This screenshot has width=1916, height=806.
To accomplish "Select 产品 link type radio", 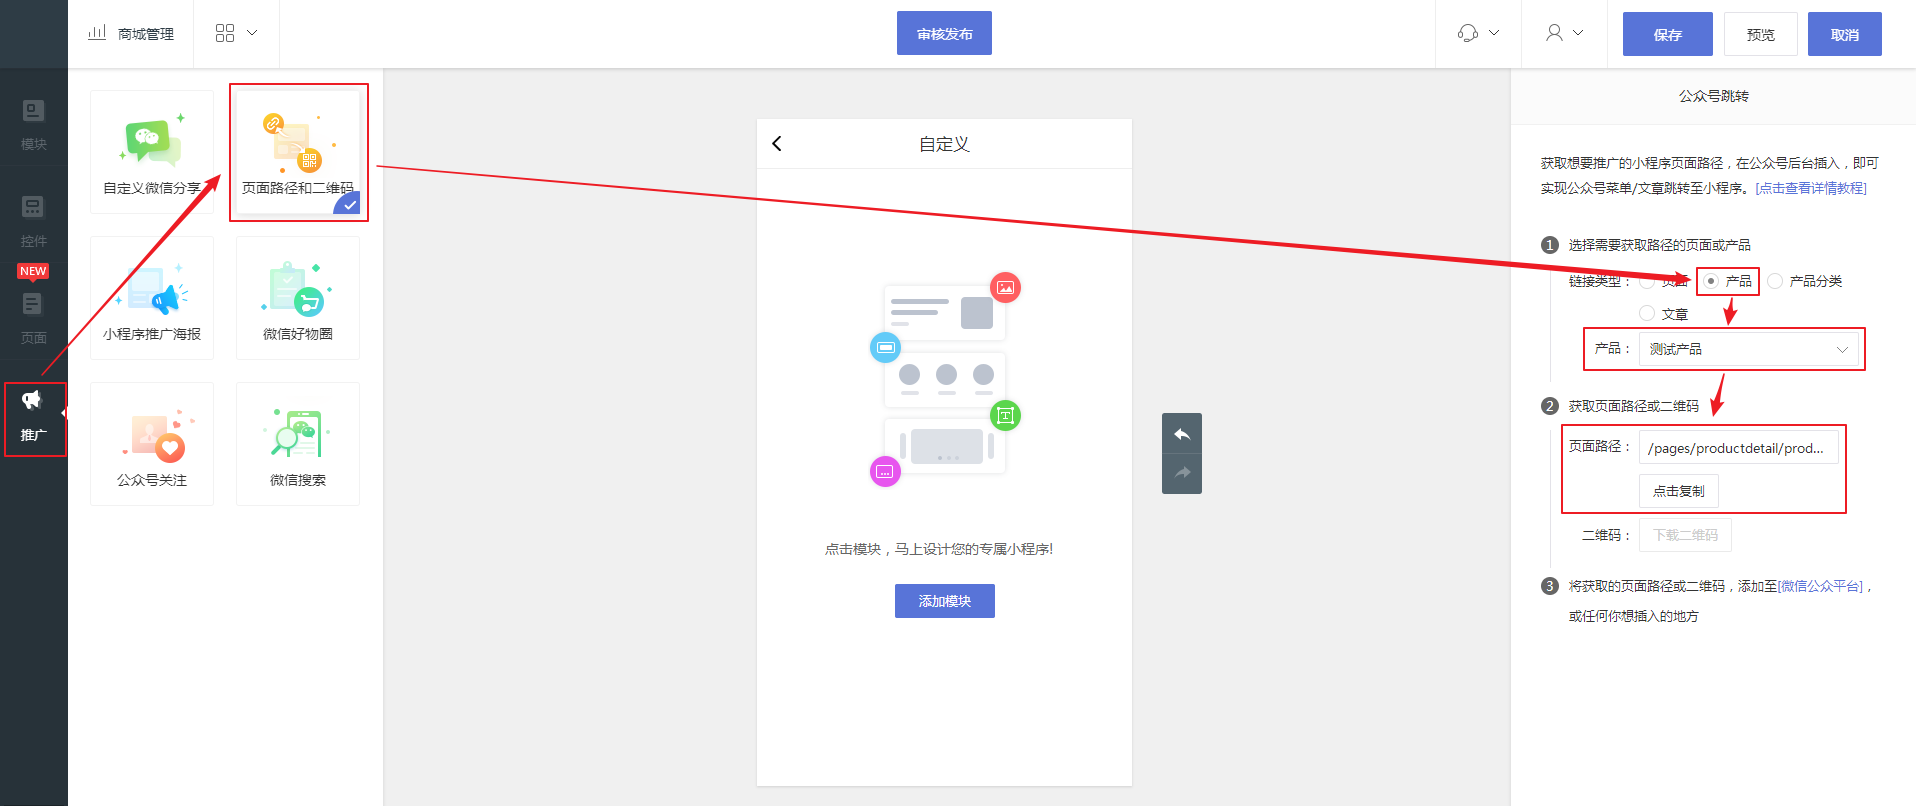I will (1711, 281).
